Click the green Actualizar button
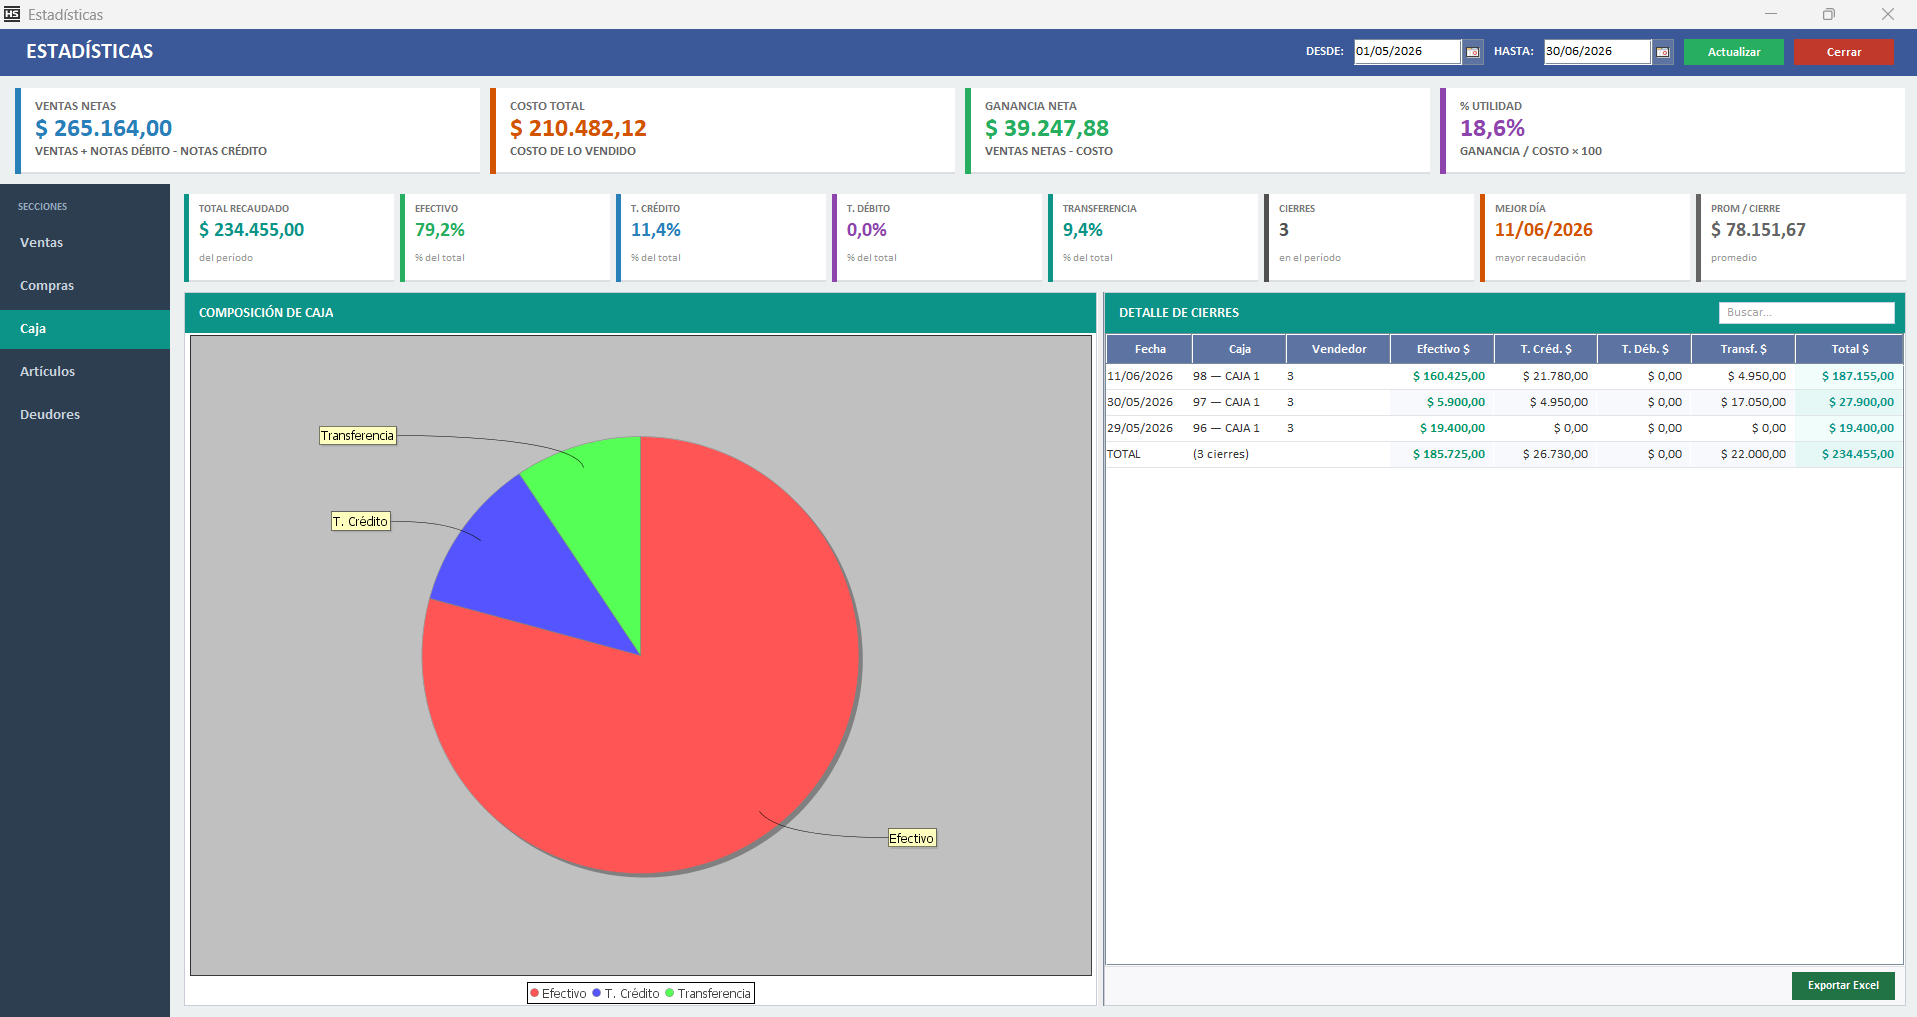 point(1733,52)
